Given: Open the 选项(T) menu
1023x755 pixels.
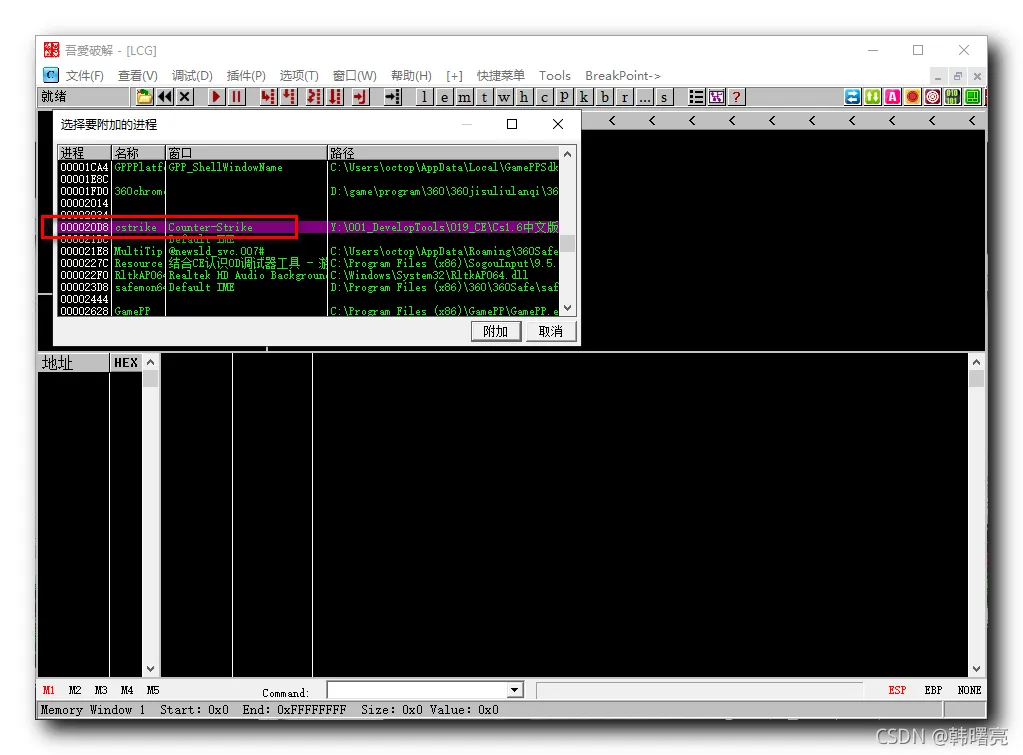Looking at the screenshot, I should 299,76.
